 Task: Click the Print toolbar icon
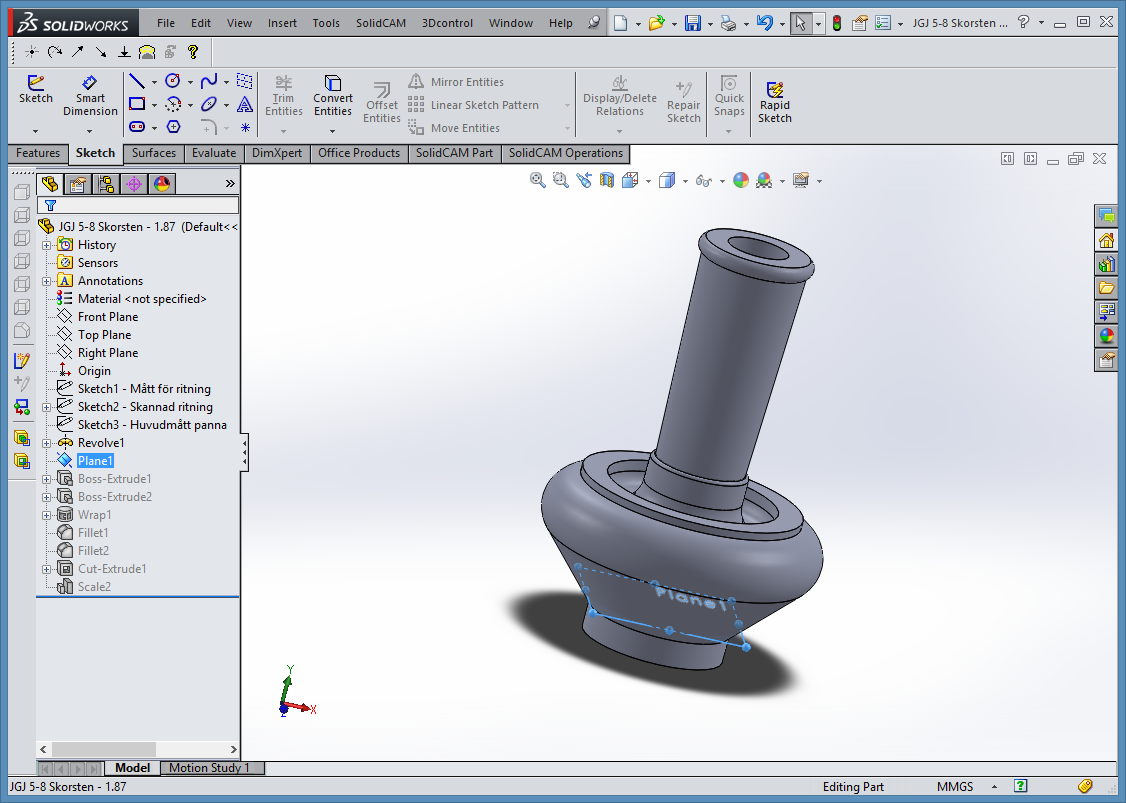[728, 23]
